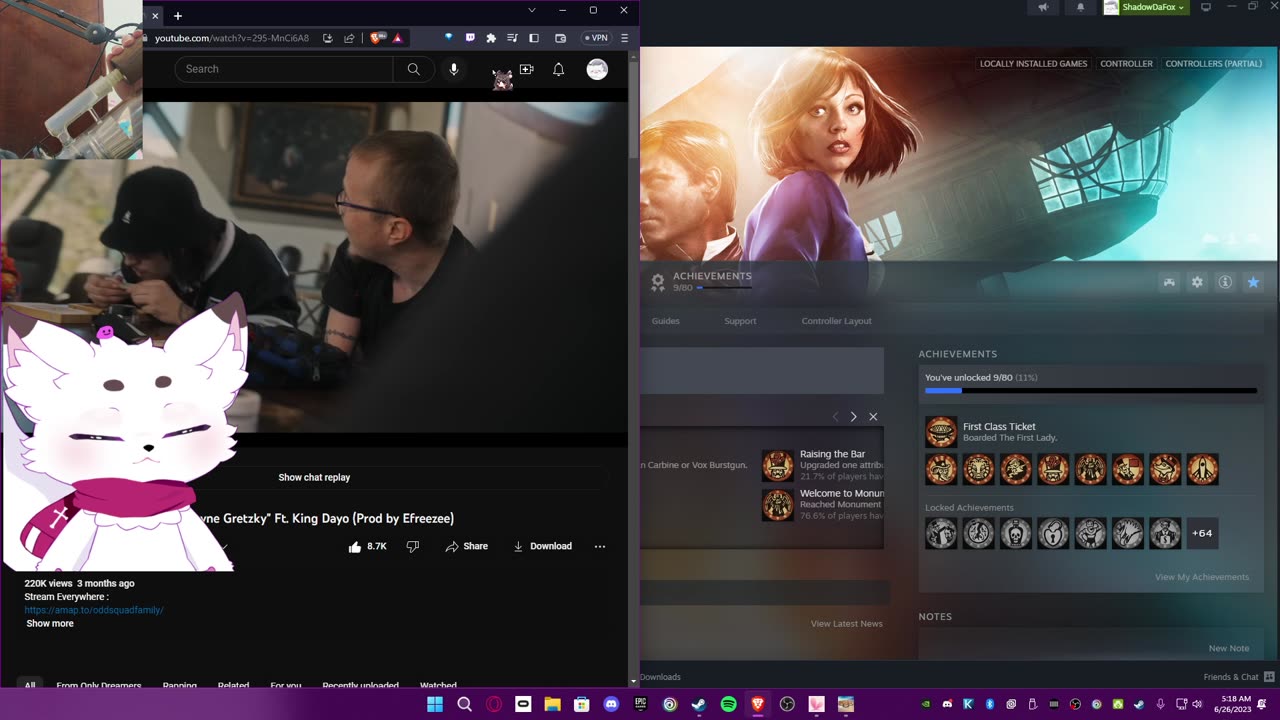Click the youtube.com address bar URL
1280x720 pixels.
232,38
